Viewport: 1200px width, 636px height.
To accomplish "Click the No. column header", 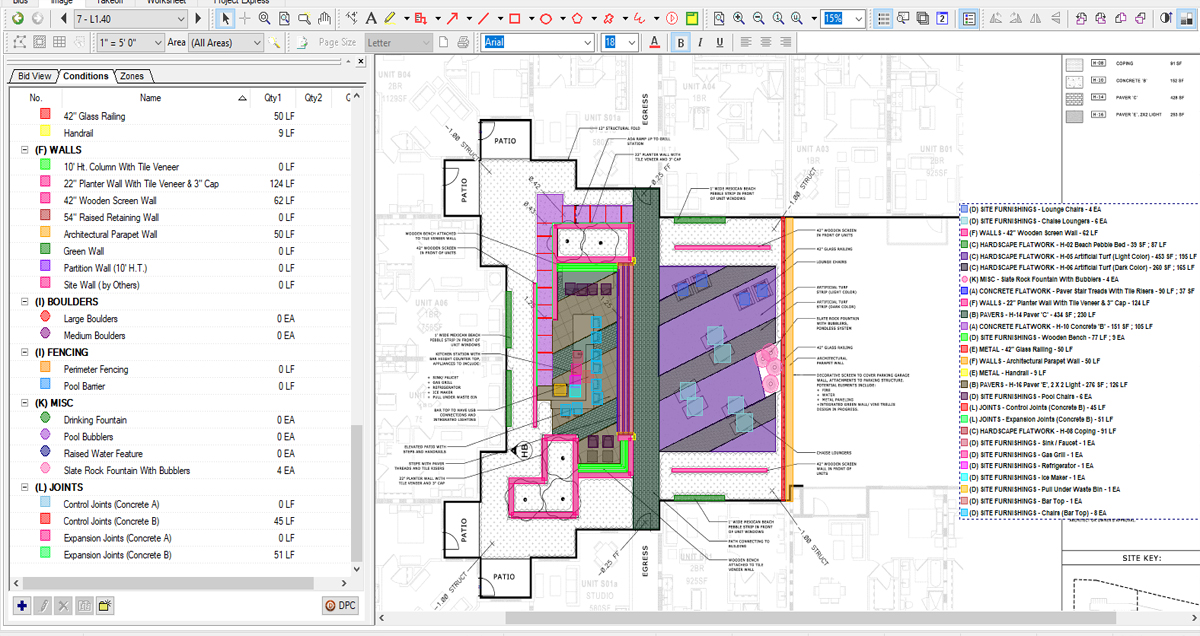I will (x=36, y=98).
